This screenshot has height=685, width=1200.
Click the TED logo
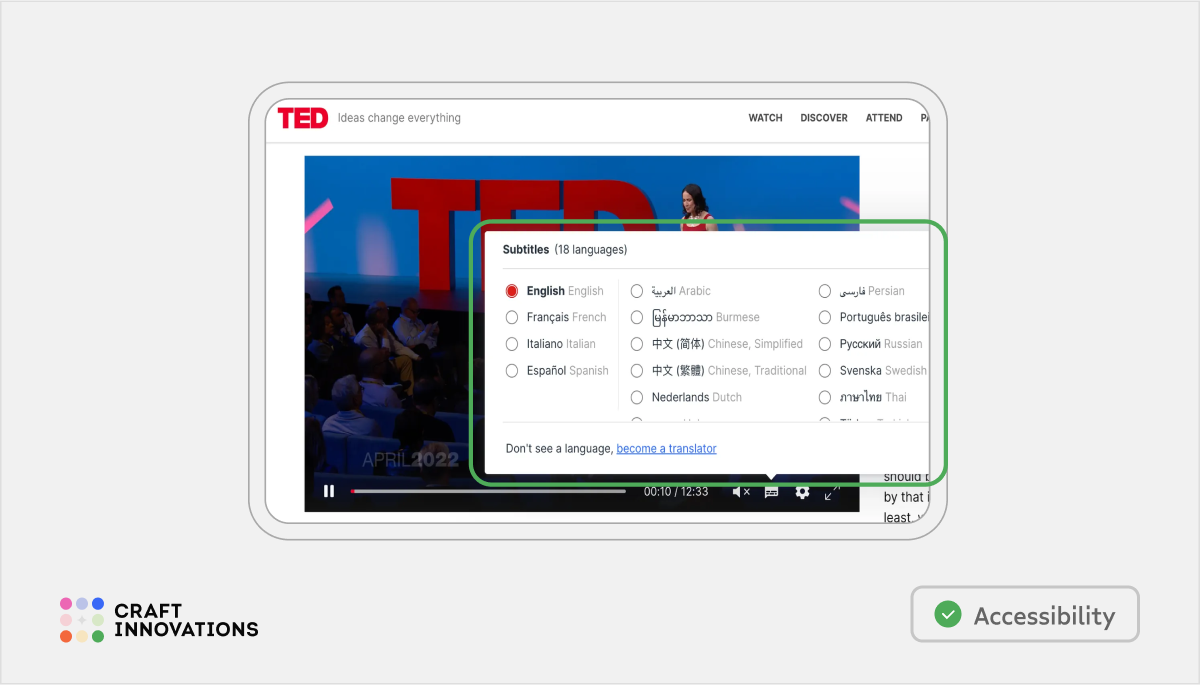(302, 118)
